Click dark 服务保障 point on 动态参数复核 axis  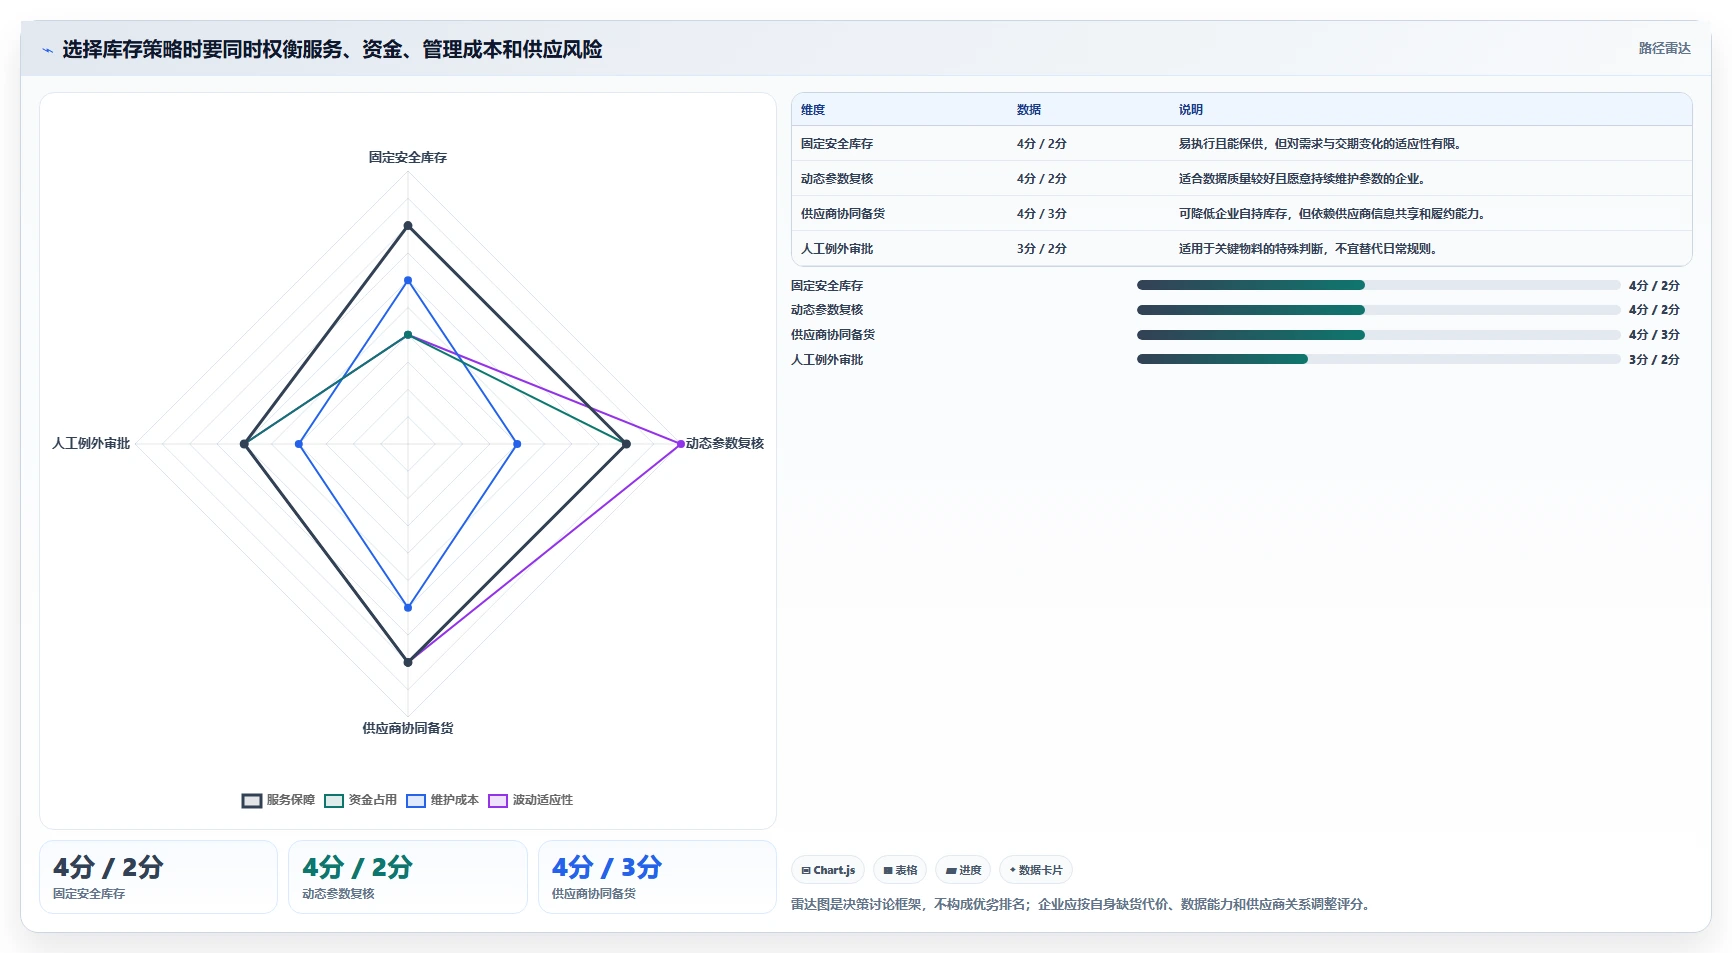pyautogui.click(x=626, y=444)
